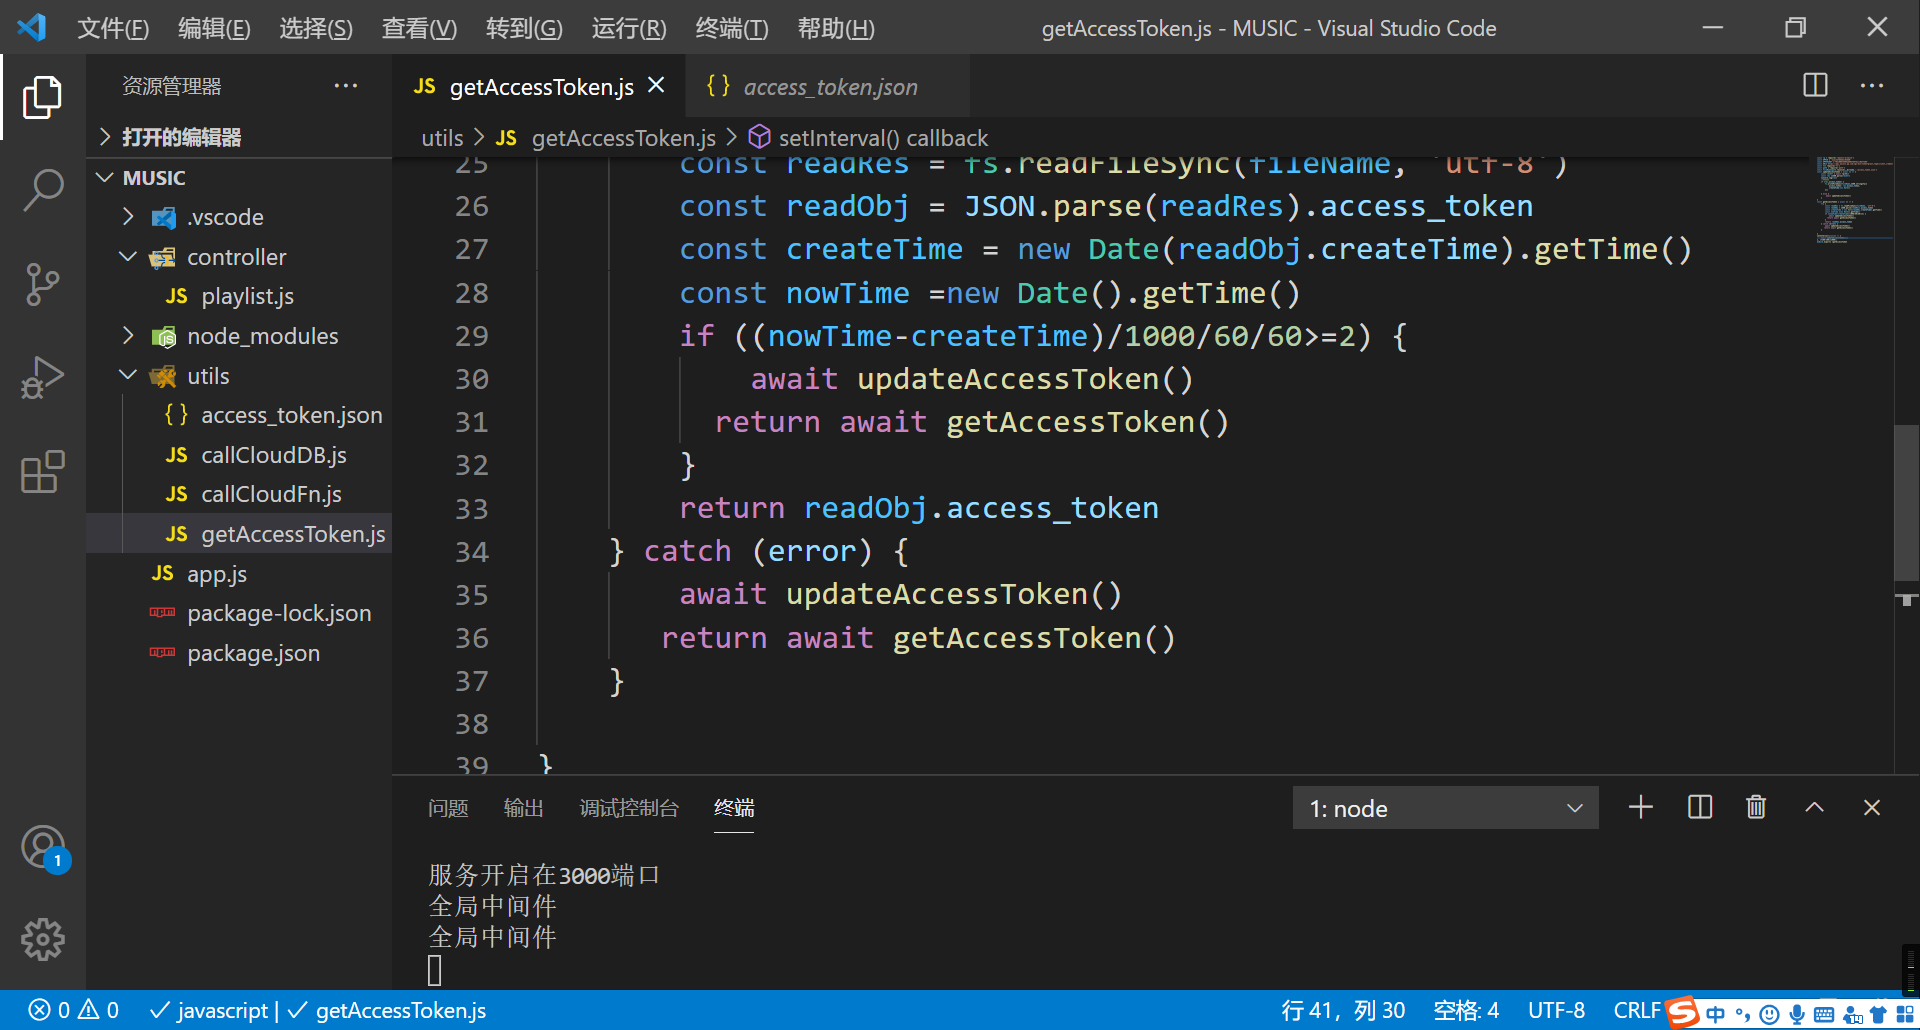Open the 帮助(H) menu
1920x1030 pixels.
pyautogui.click(x=836, y=28)
